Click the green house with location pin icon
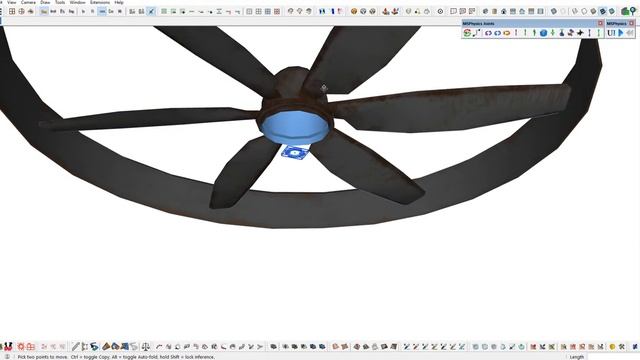This screenshot has height=360, width=640. (x=629, y=11)
